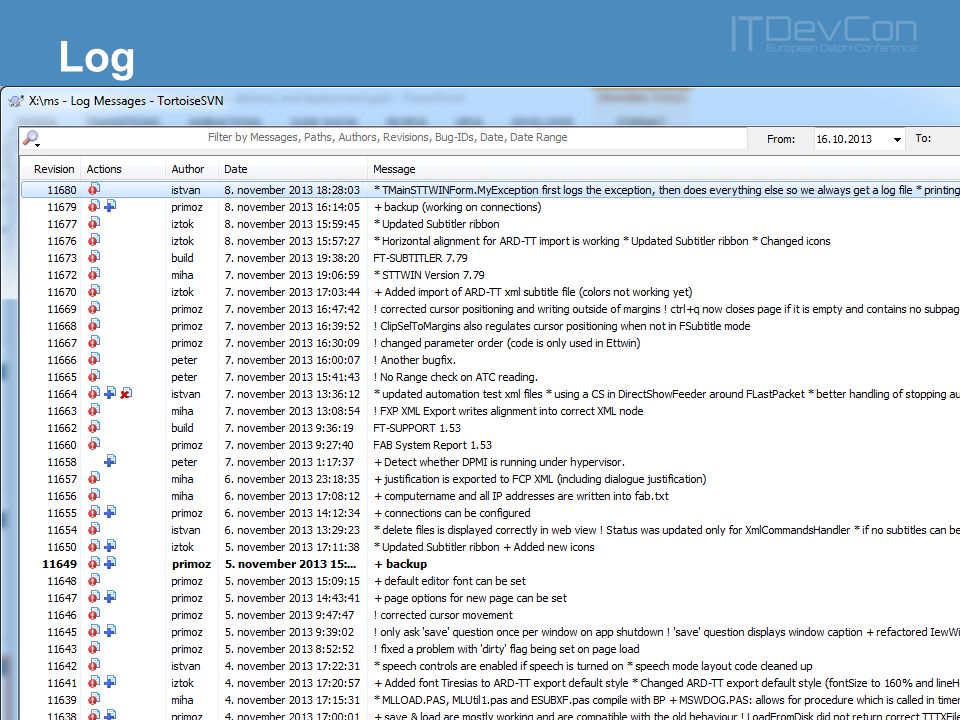Click date '6. november 2013 17:08:12'

point(292,496)
